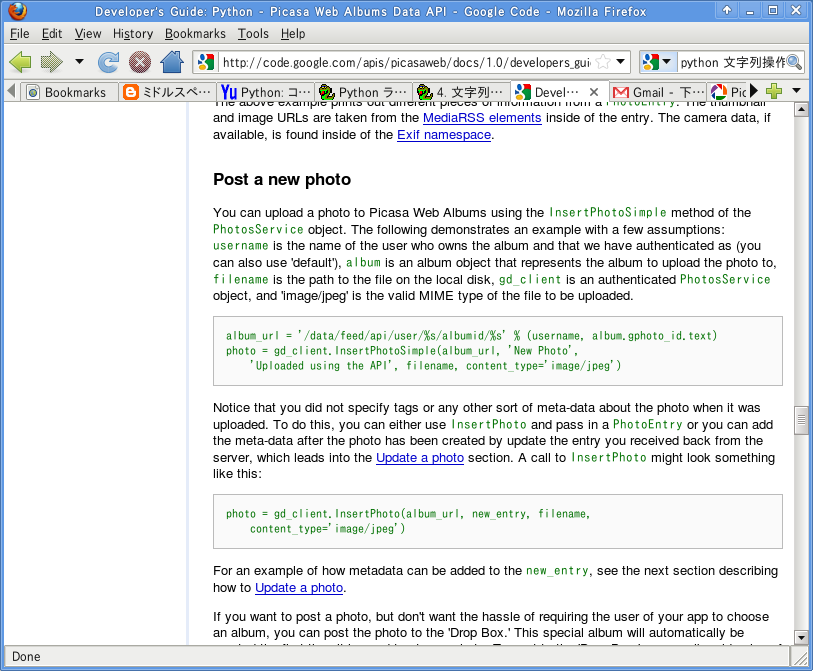Click the window resize grip corner
Viewport: 813px width, 671px height.
coord(800,658)
